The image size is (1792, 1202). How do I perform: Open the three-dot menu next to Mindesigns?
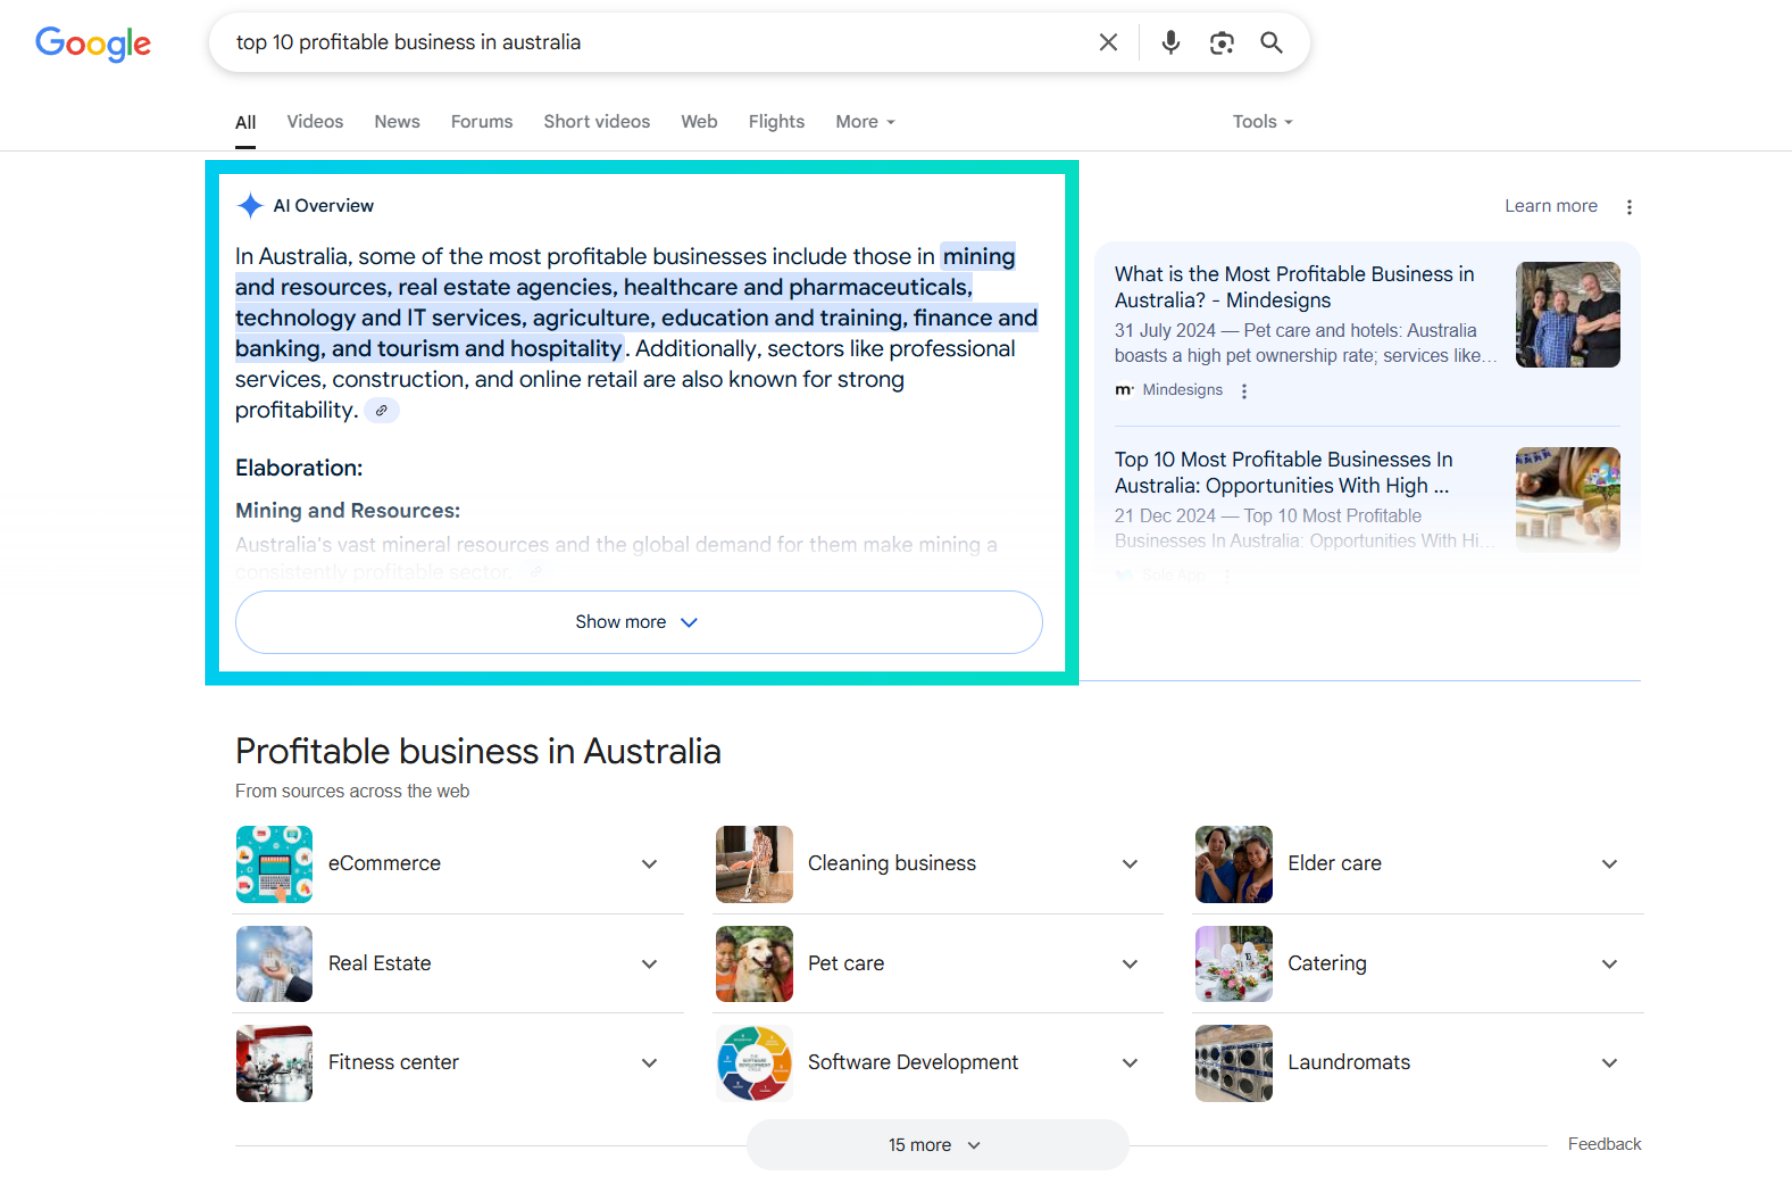point(1243,390)
